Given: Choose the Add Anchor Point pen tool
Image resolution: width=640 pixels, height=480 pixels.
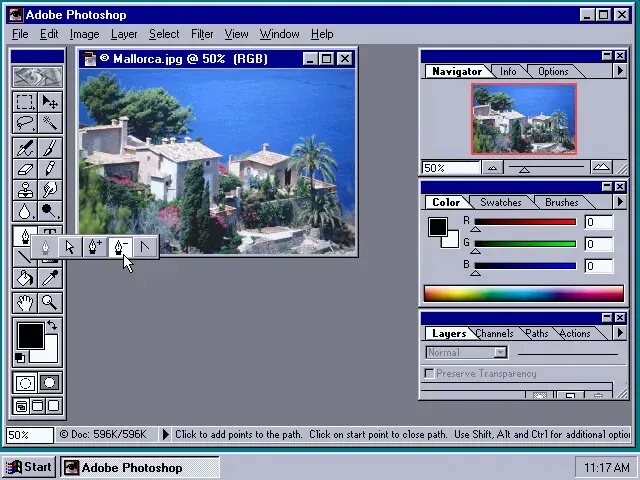Looking at the screenshot, I should coord(95,247).
